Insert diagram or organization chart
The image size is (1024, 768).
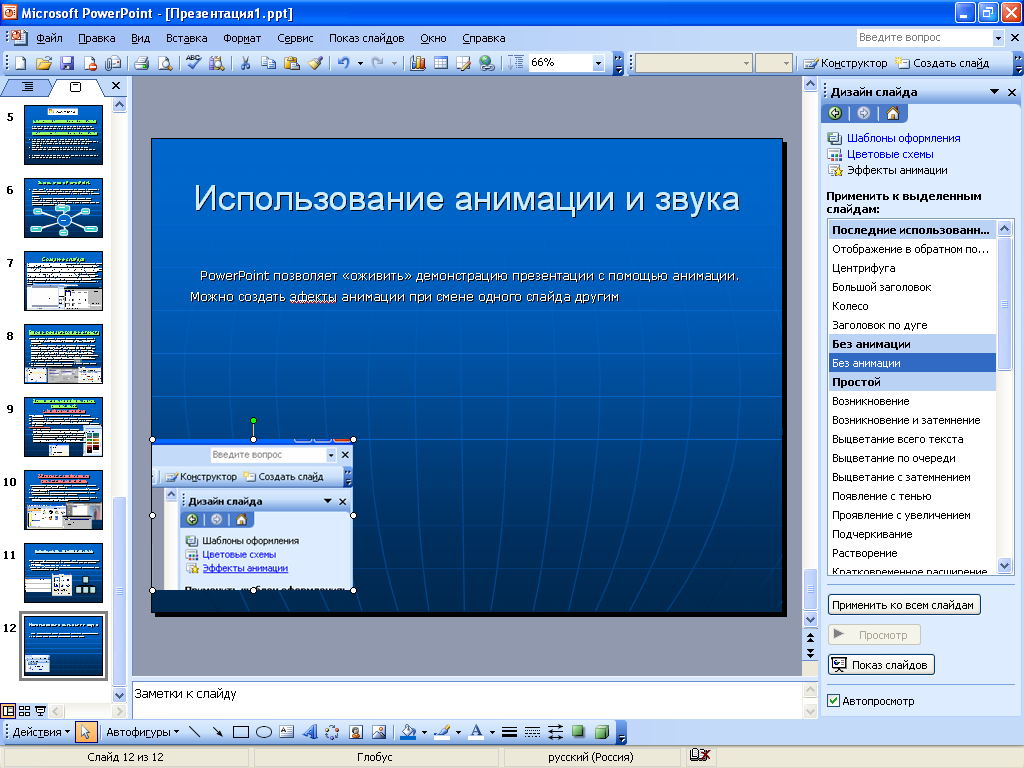point(332,732)
